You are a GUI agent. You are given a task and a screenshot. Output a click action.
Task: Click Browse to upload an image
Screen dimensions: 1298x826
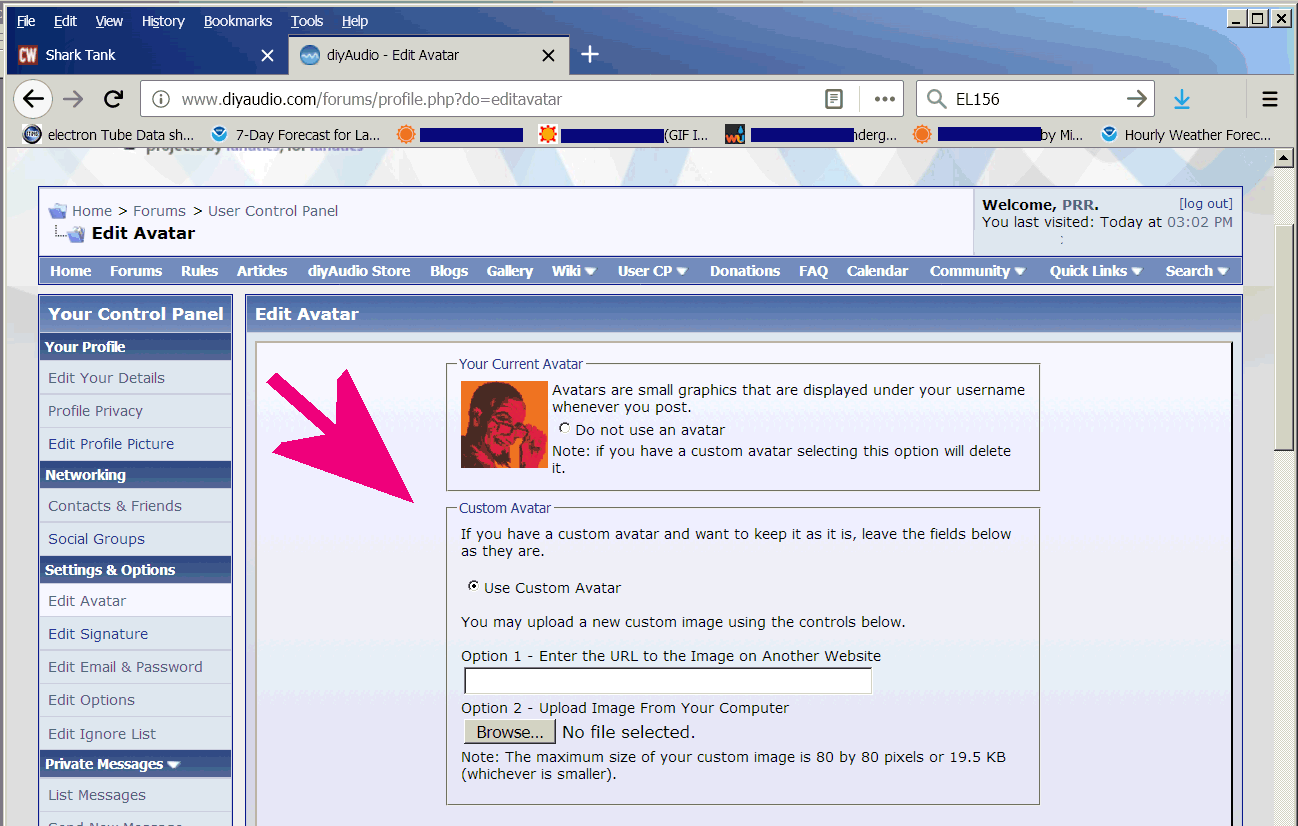(x=509, y=732)
